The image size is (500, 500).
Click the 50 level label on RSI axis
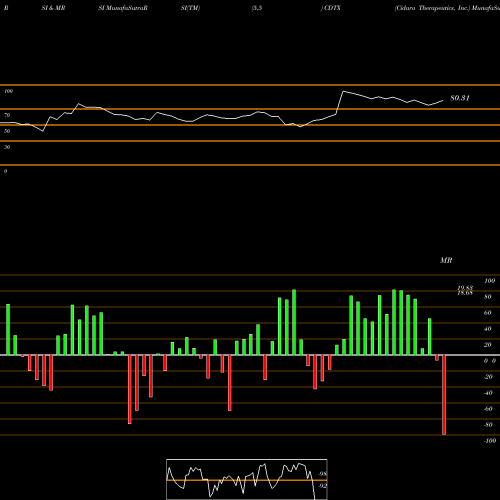tap(7, 131)
